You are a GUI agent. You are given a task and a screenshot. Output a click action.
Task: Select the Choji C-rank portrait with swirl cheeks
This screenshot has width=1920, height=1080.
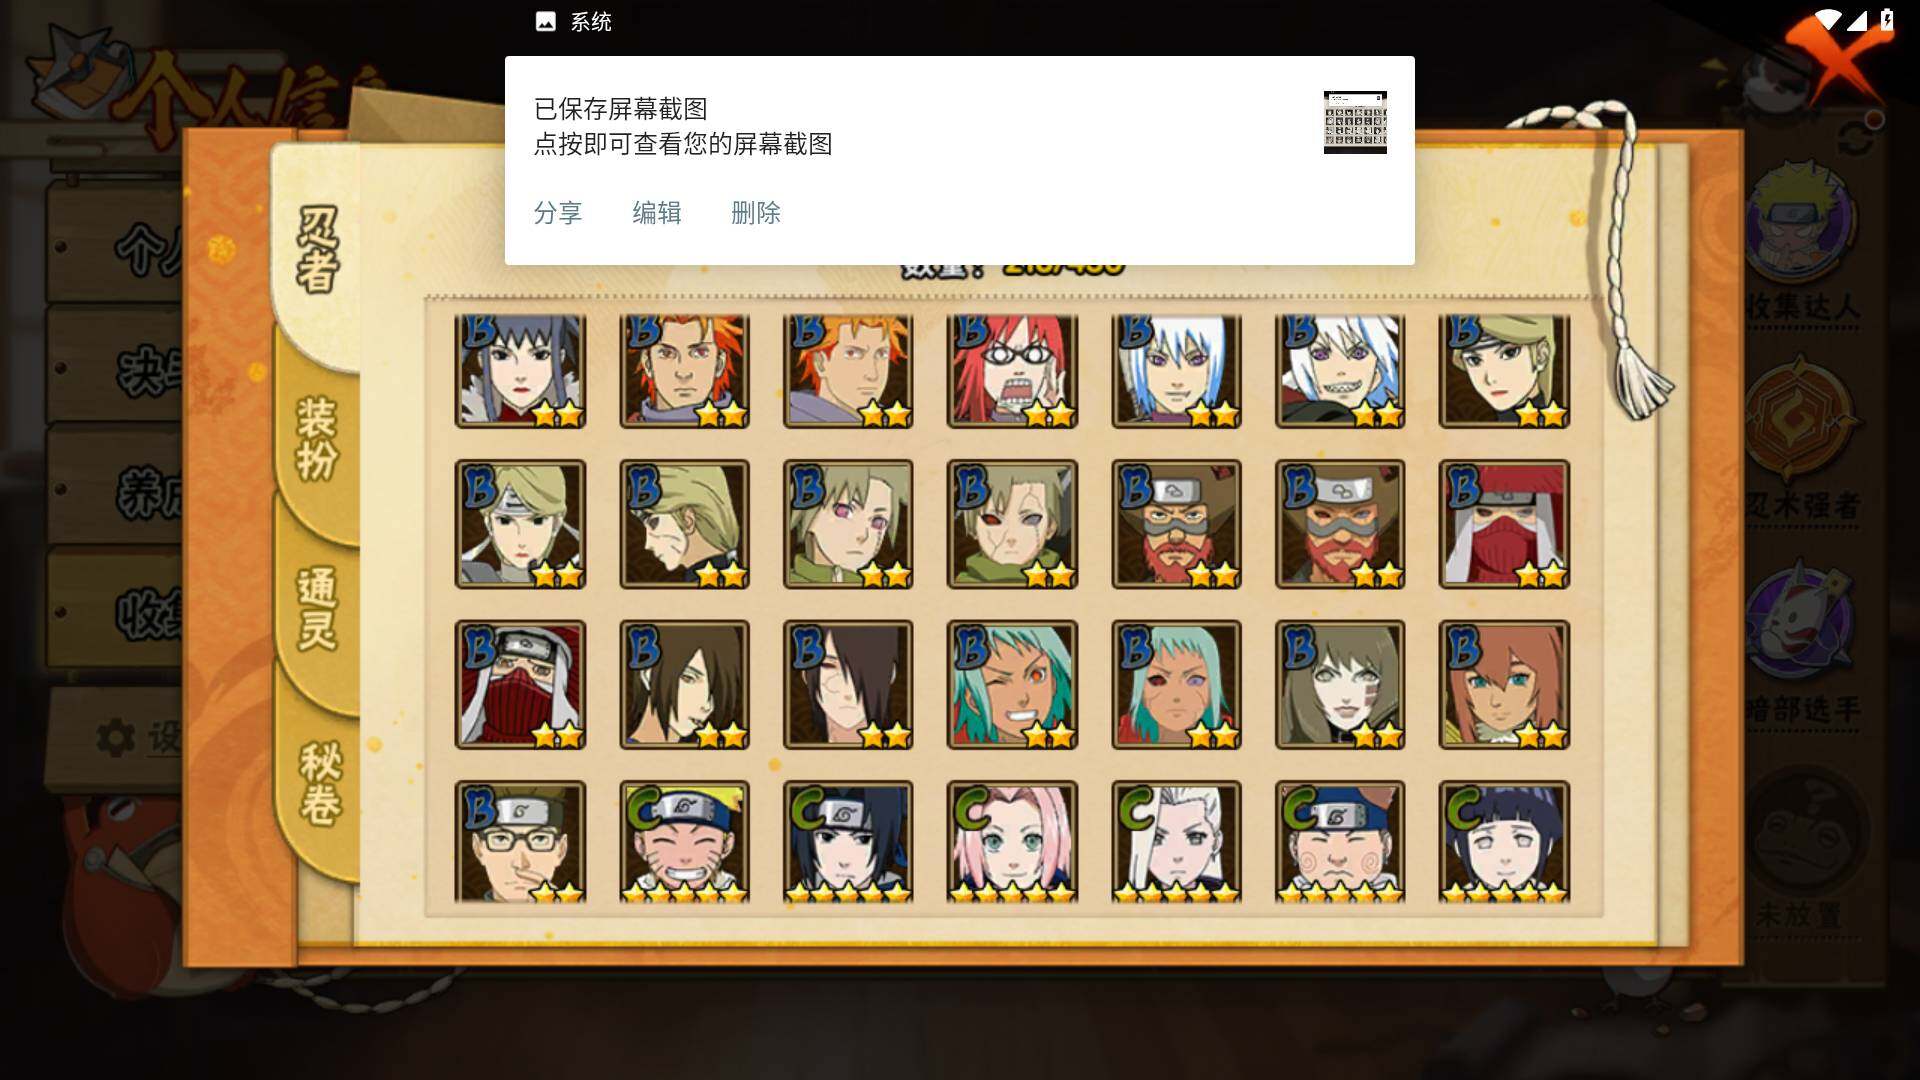click(x=1340, y=842)
